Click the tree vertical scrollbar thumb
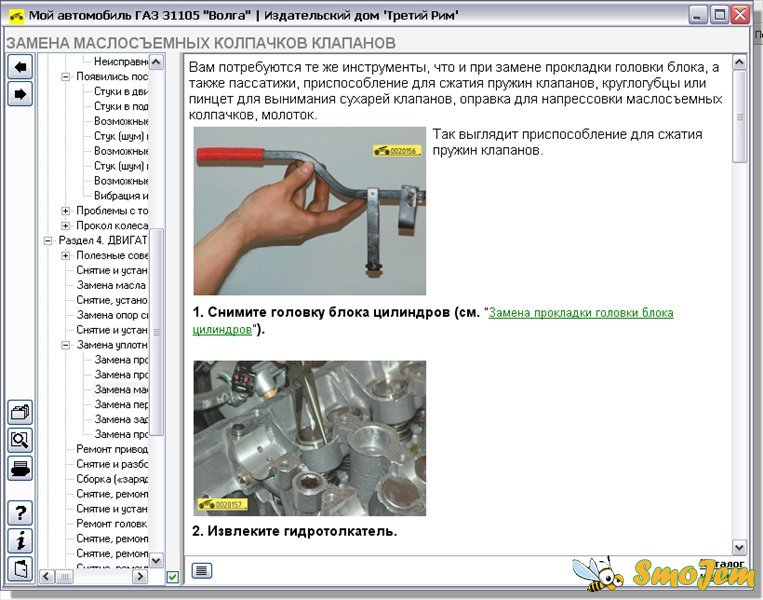The width and height of the screenshot is (763, 600). [x=156, y=332]
